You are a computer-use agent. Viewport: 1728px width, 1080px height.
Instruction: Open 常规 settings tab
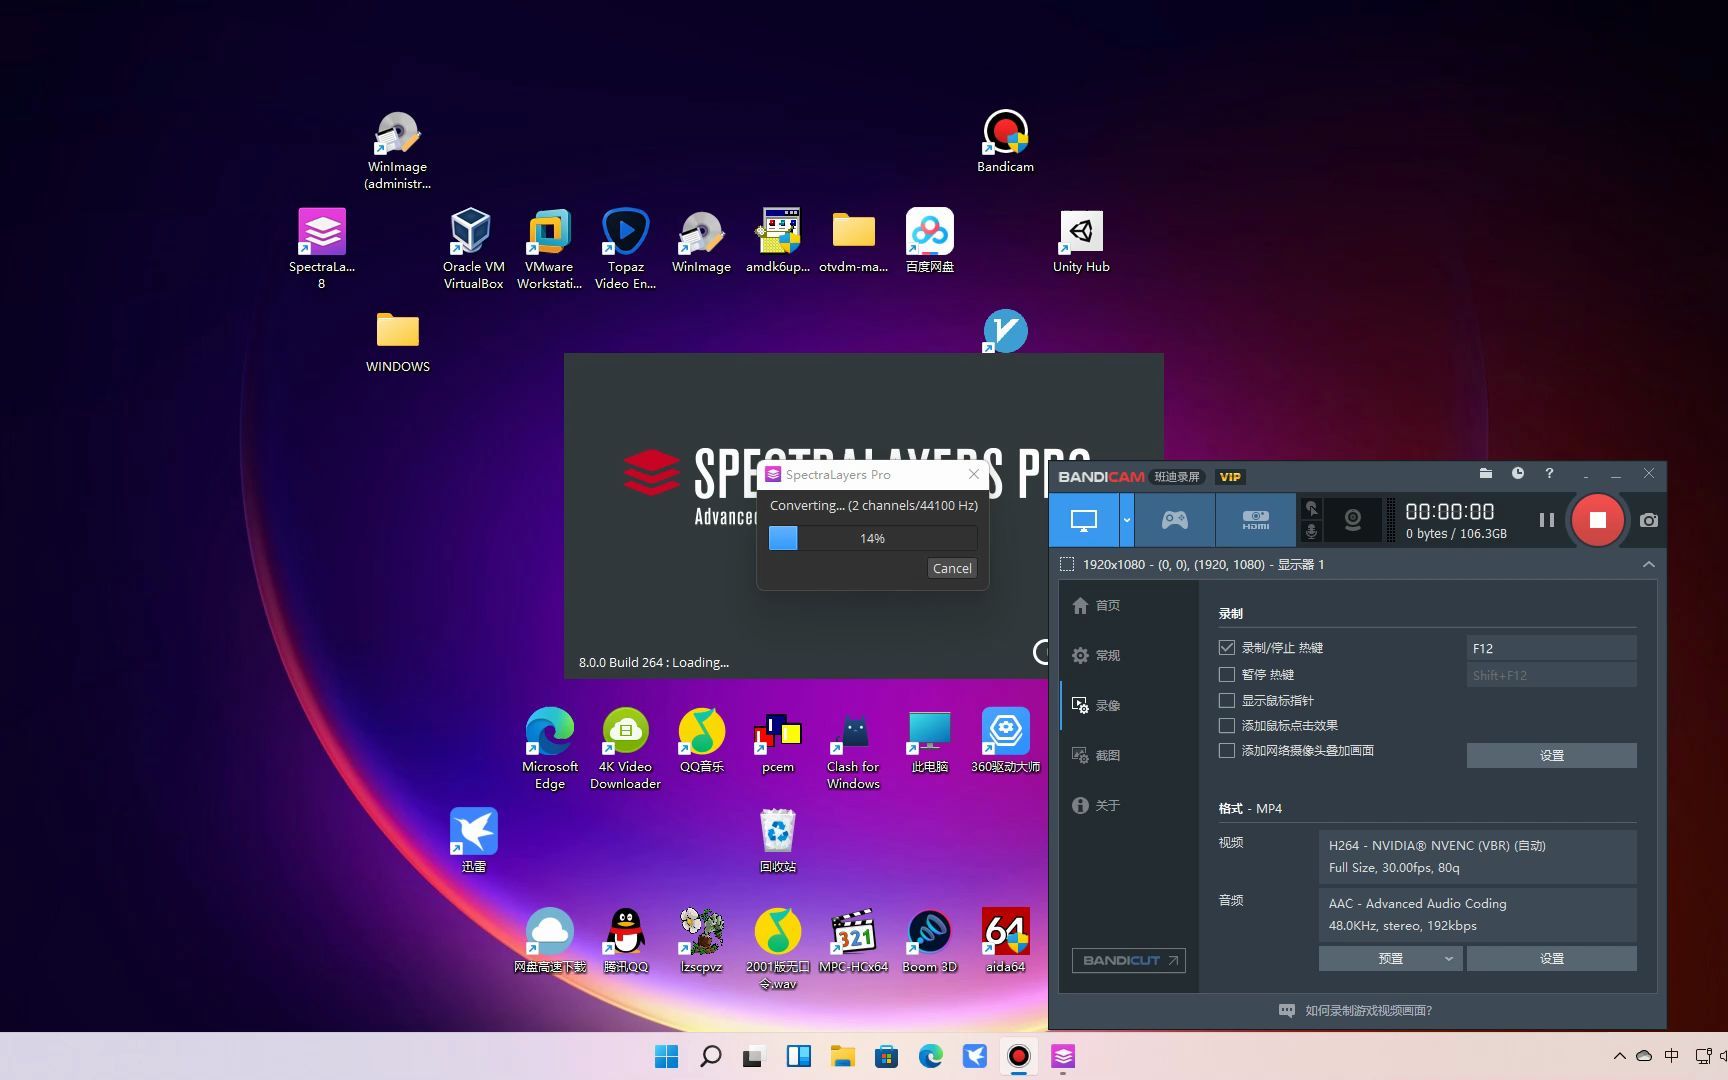click(1096, 655)
